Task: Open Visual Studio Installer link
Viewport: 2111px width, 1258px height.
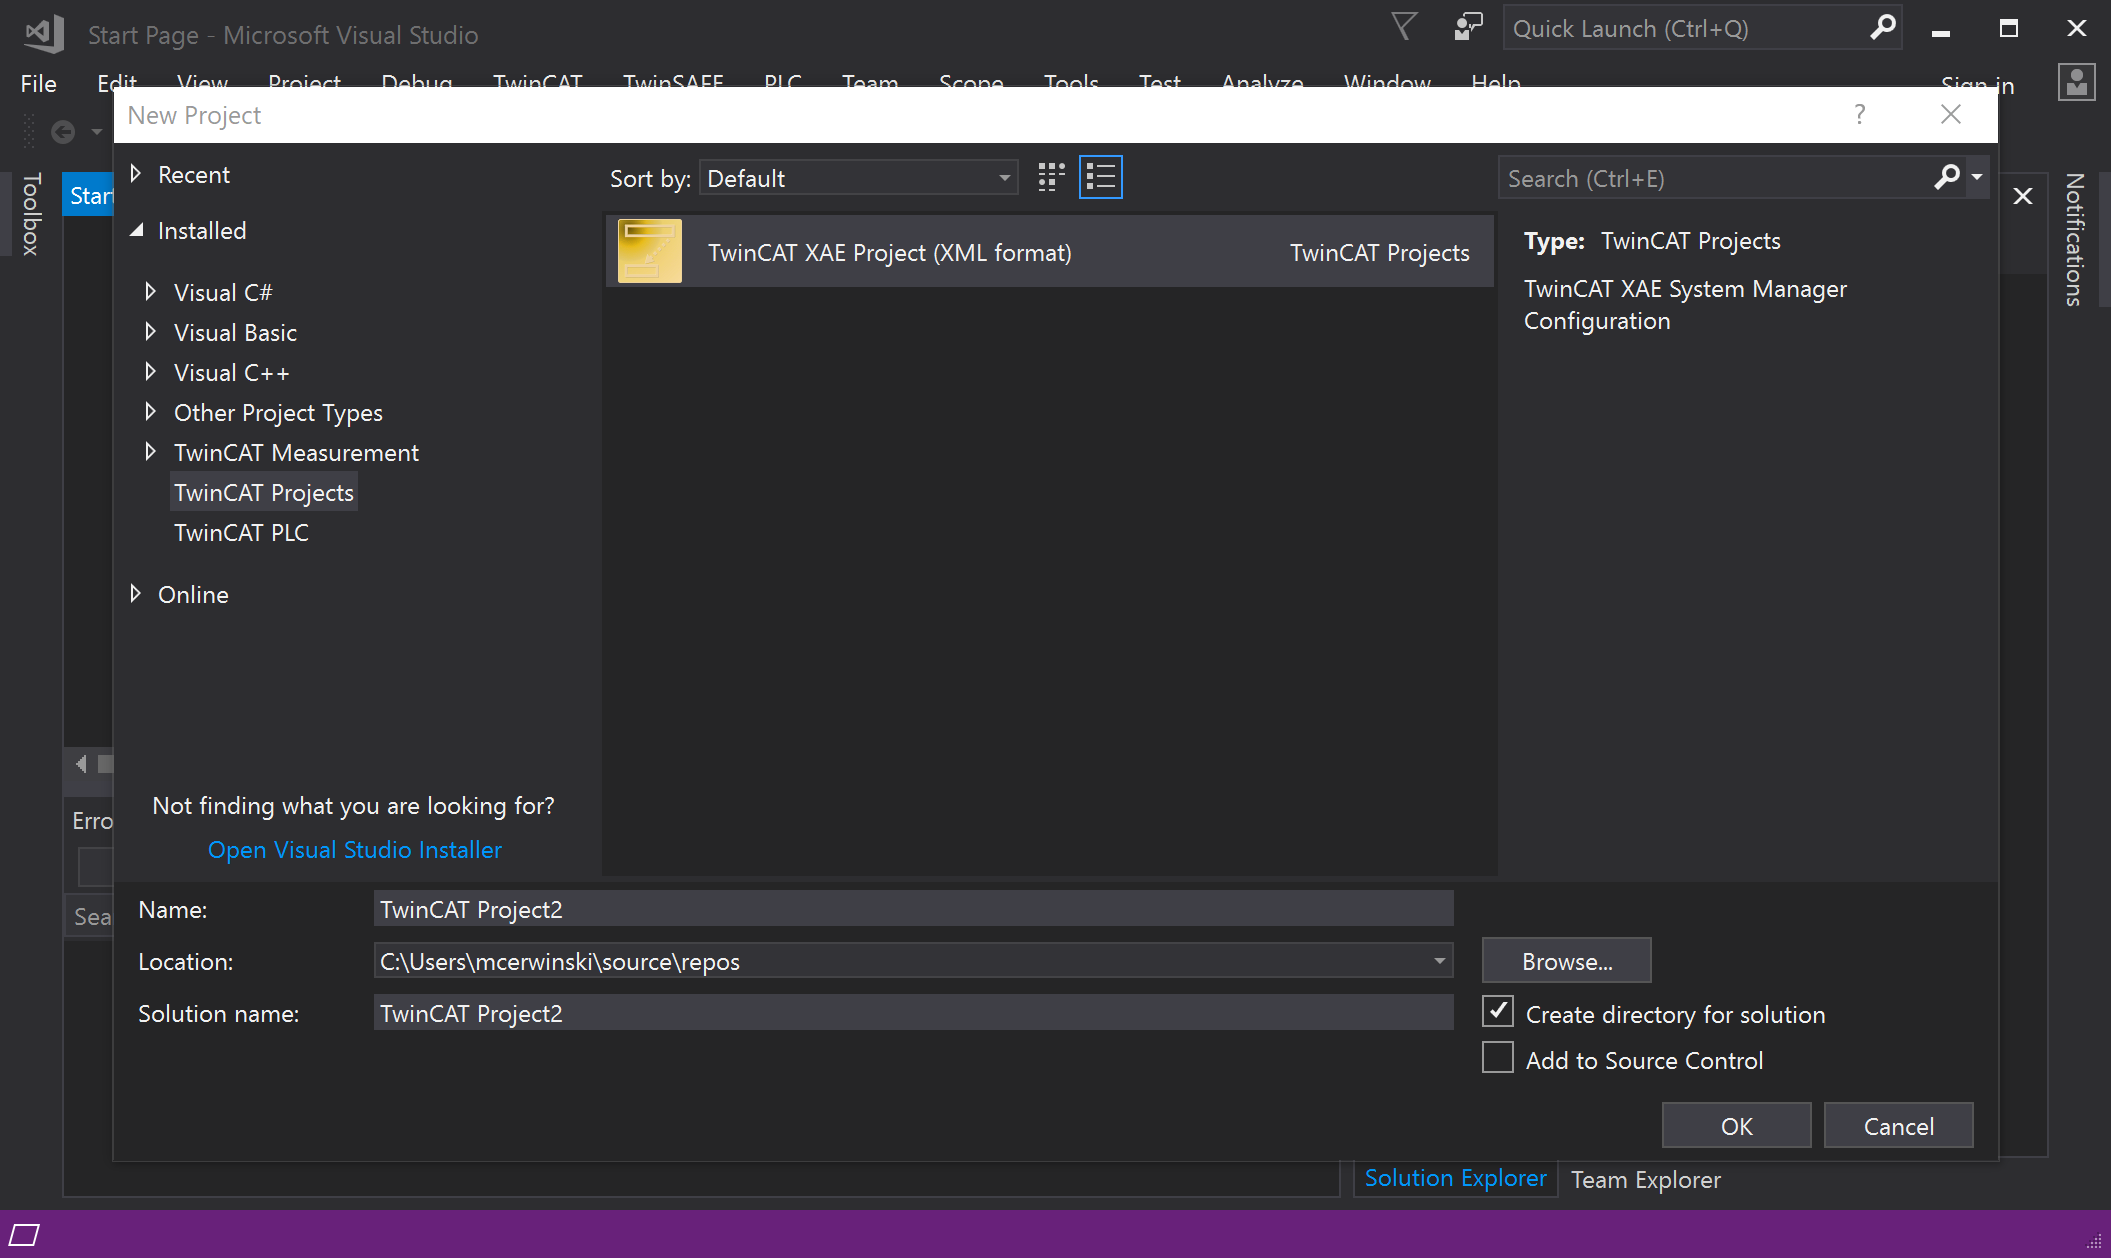Action: point(354,849)
